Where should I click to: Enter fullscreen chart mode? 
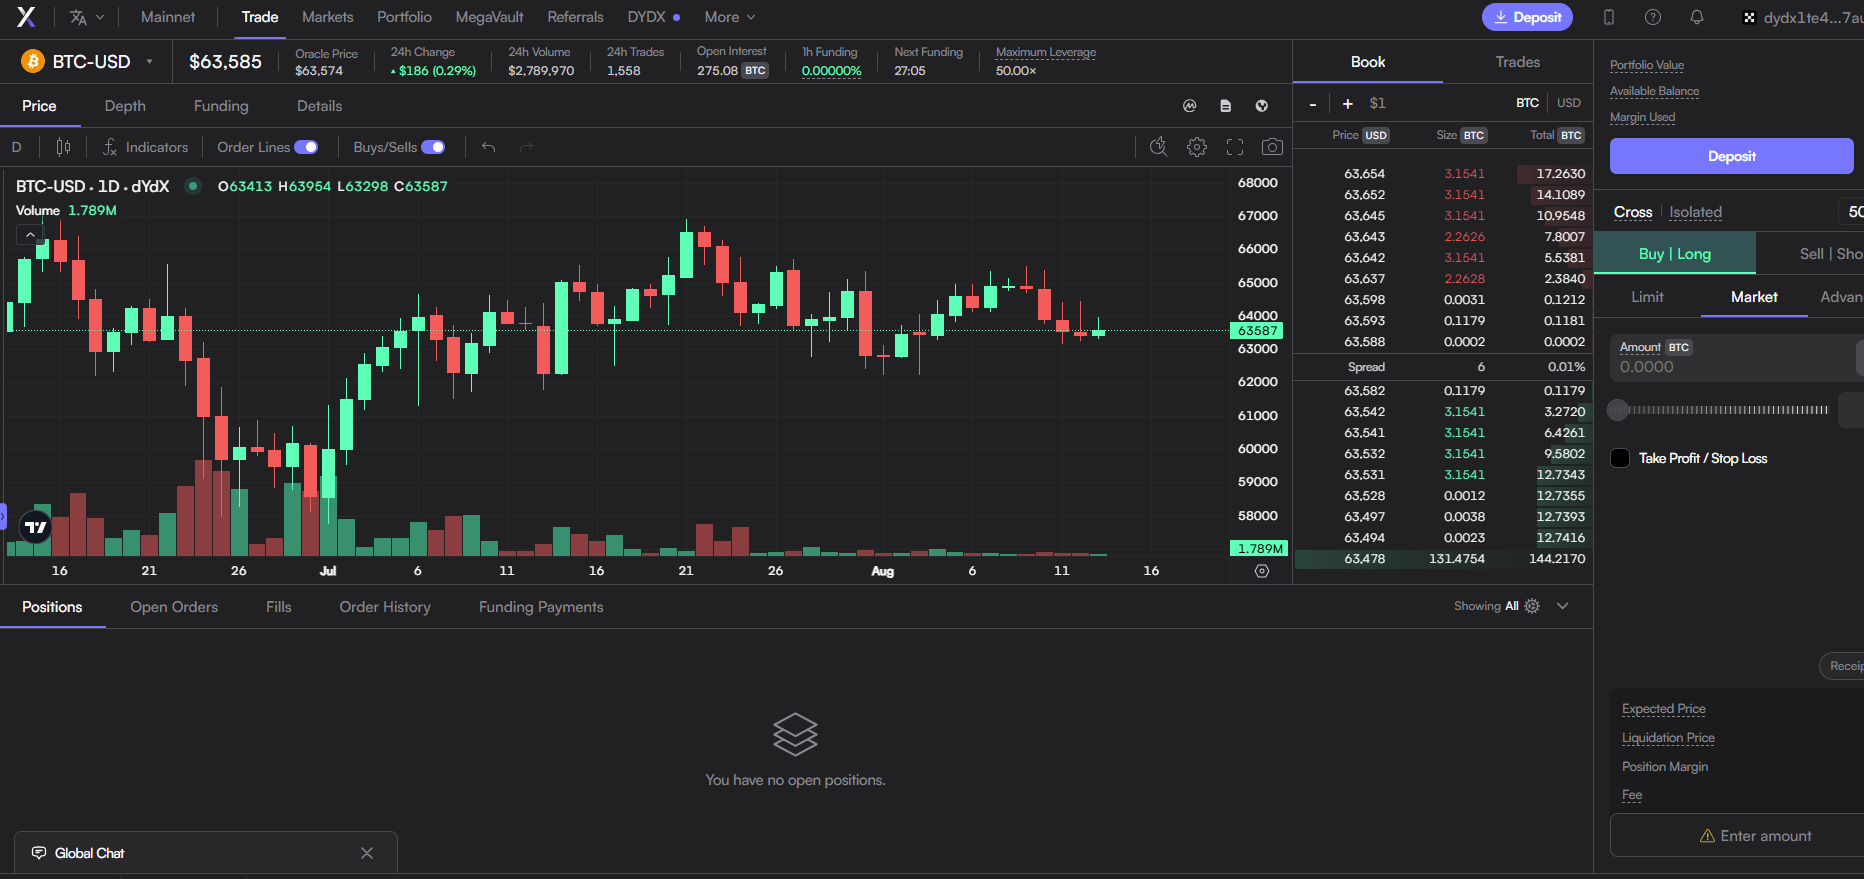point(1235,147)
